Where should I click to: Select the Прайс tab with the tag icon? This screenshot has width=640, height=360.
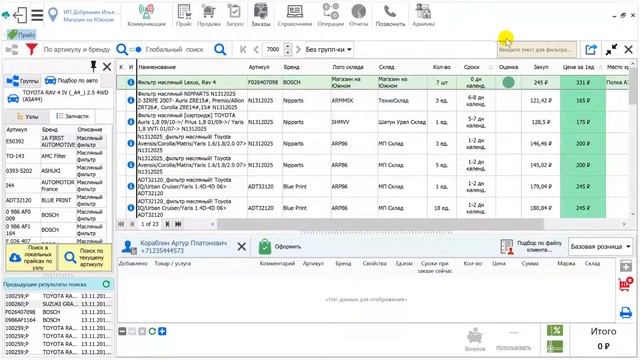click(22, 35)
